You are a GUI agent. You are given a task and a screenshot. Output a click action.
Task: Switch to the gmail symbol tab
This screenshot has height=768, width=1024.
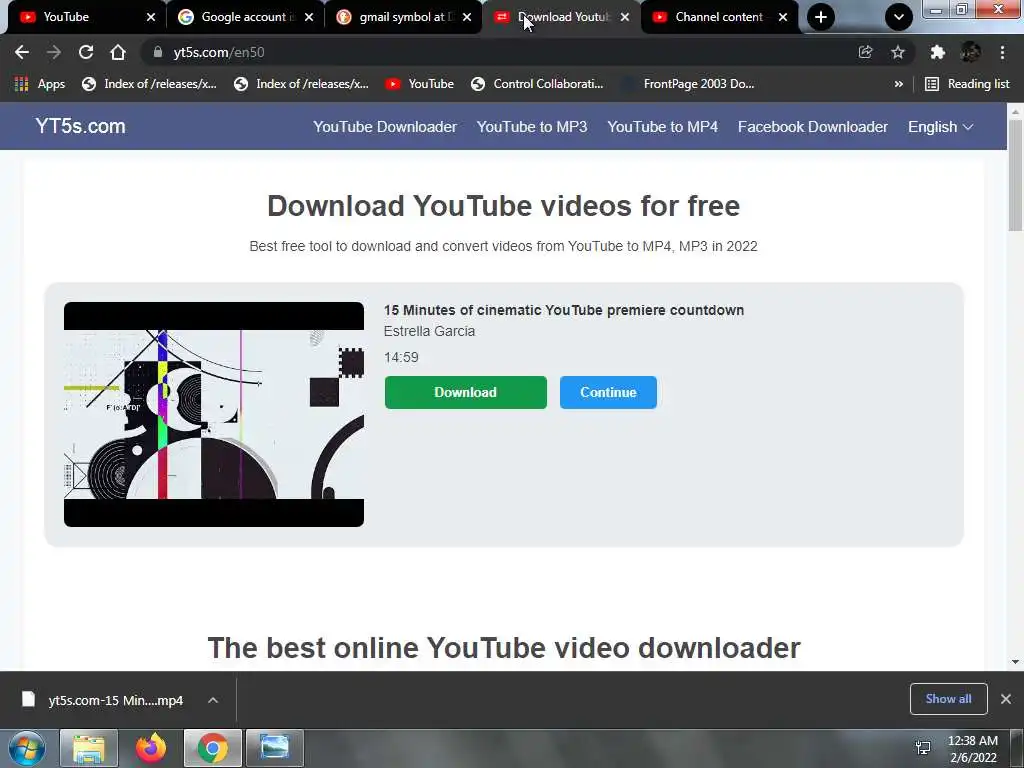396,17
